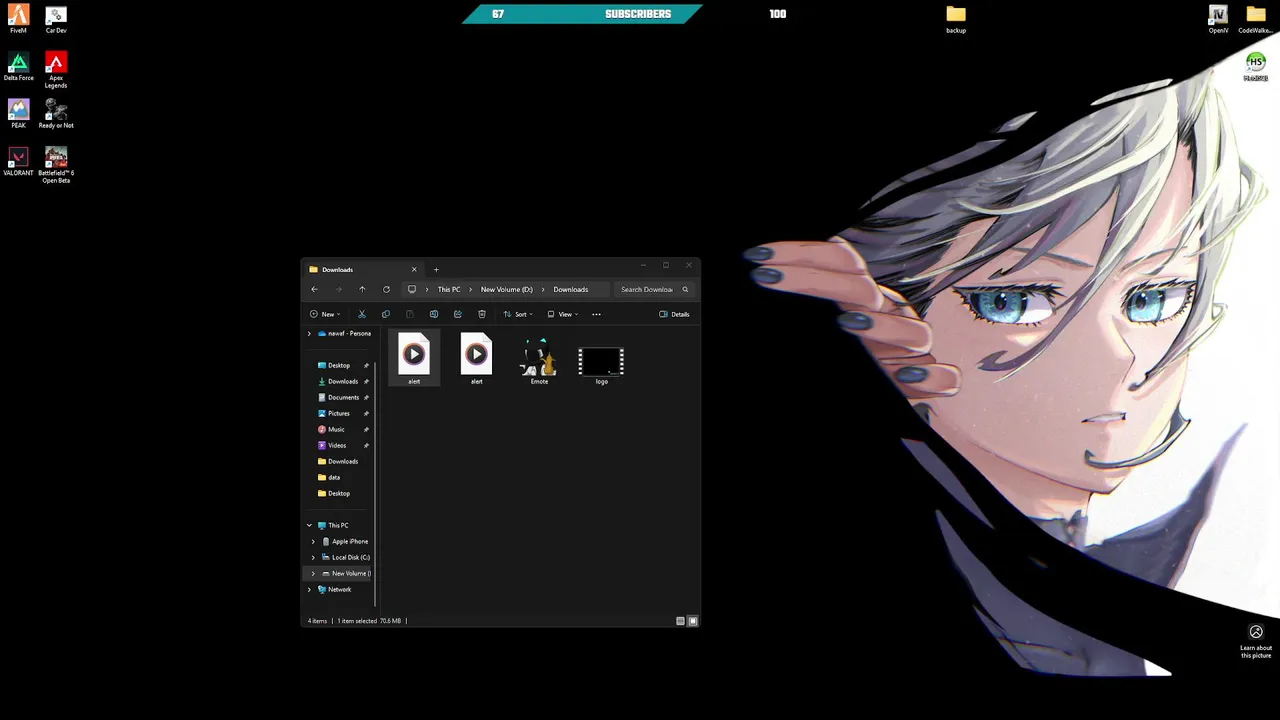Viewport: 1280px width, 720px height.
Task: Click Downloads in the breadcrumb
Action: (x=571, y=289)
